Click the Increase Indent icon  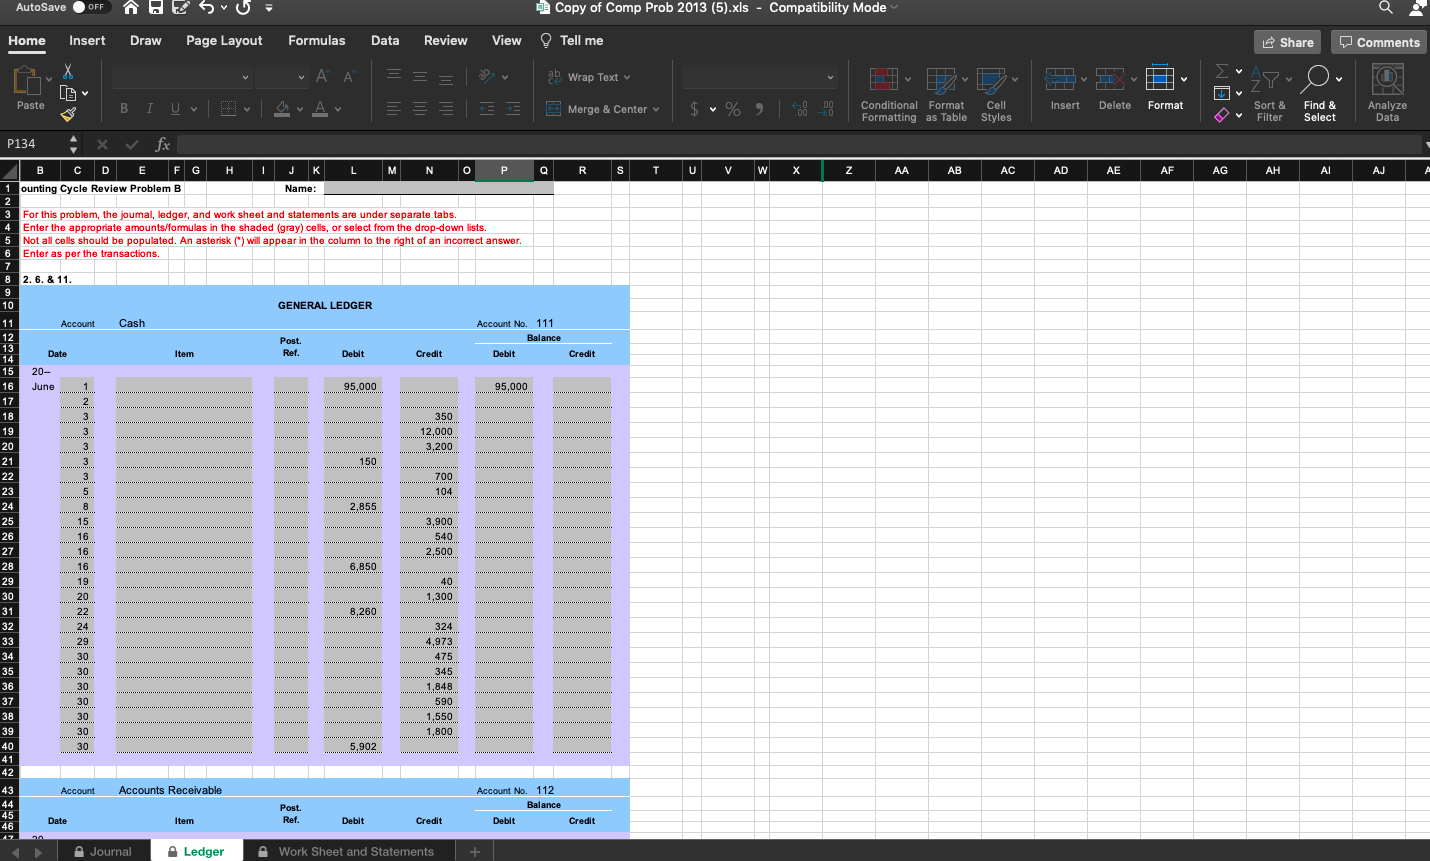(513, 109)
